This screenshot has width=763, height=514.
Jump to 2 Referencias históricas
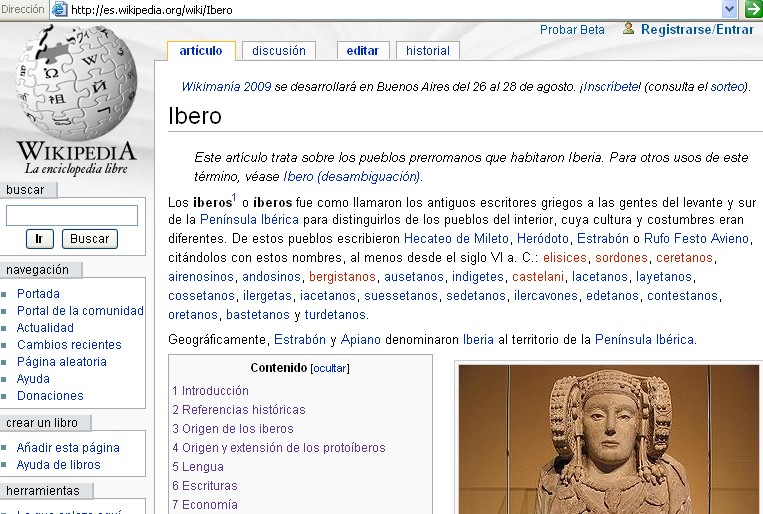[239, 409]
